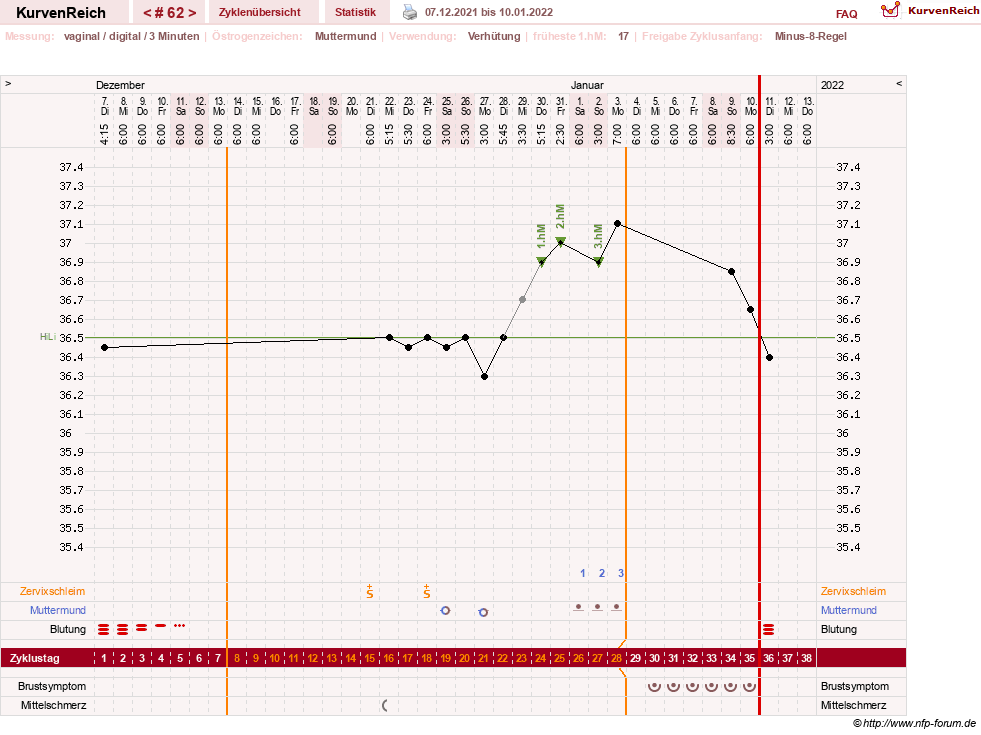This screenshot has height=735, width=981.
Task: Click the Muttermund circle symbol on cycle day 19
Action: pyautogui.click(x=445, y=611)
